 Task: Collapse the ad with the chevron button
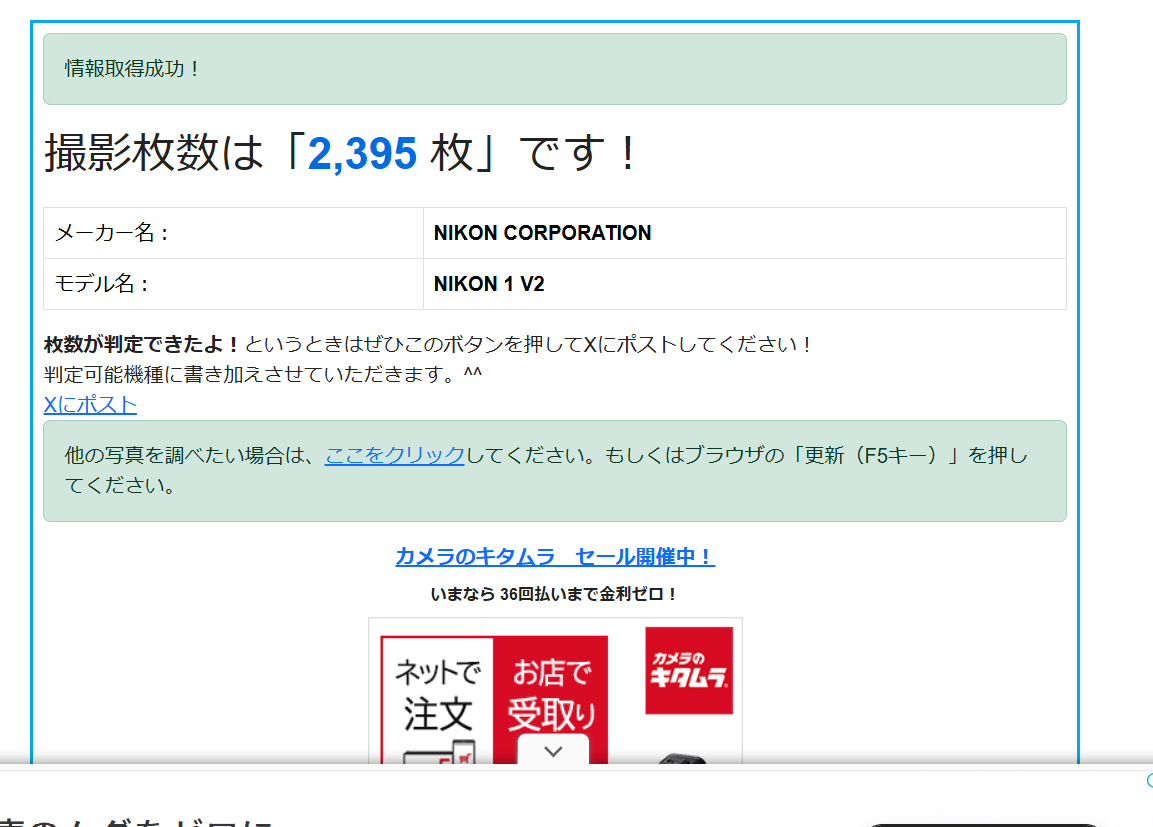point(554,751)
